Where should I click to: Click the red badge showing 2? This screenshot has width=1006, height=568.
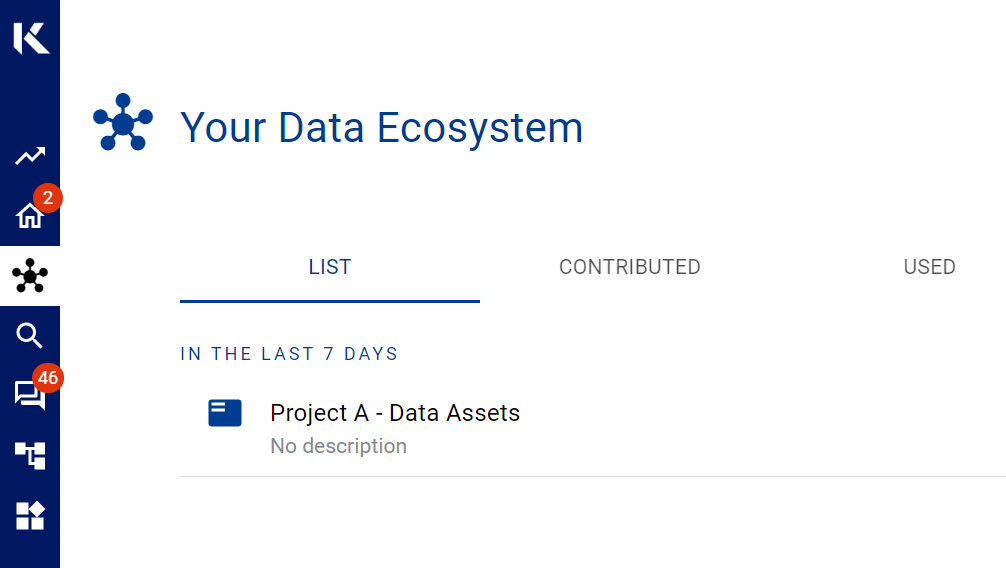point(47,198)
